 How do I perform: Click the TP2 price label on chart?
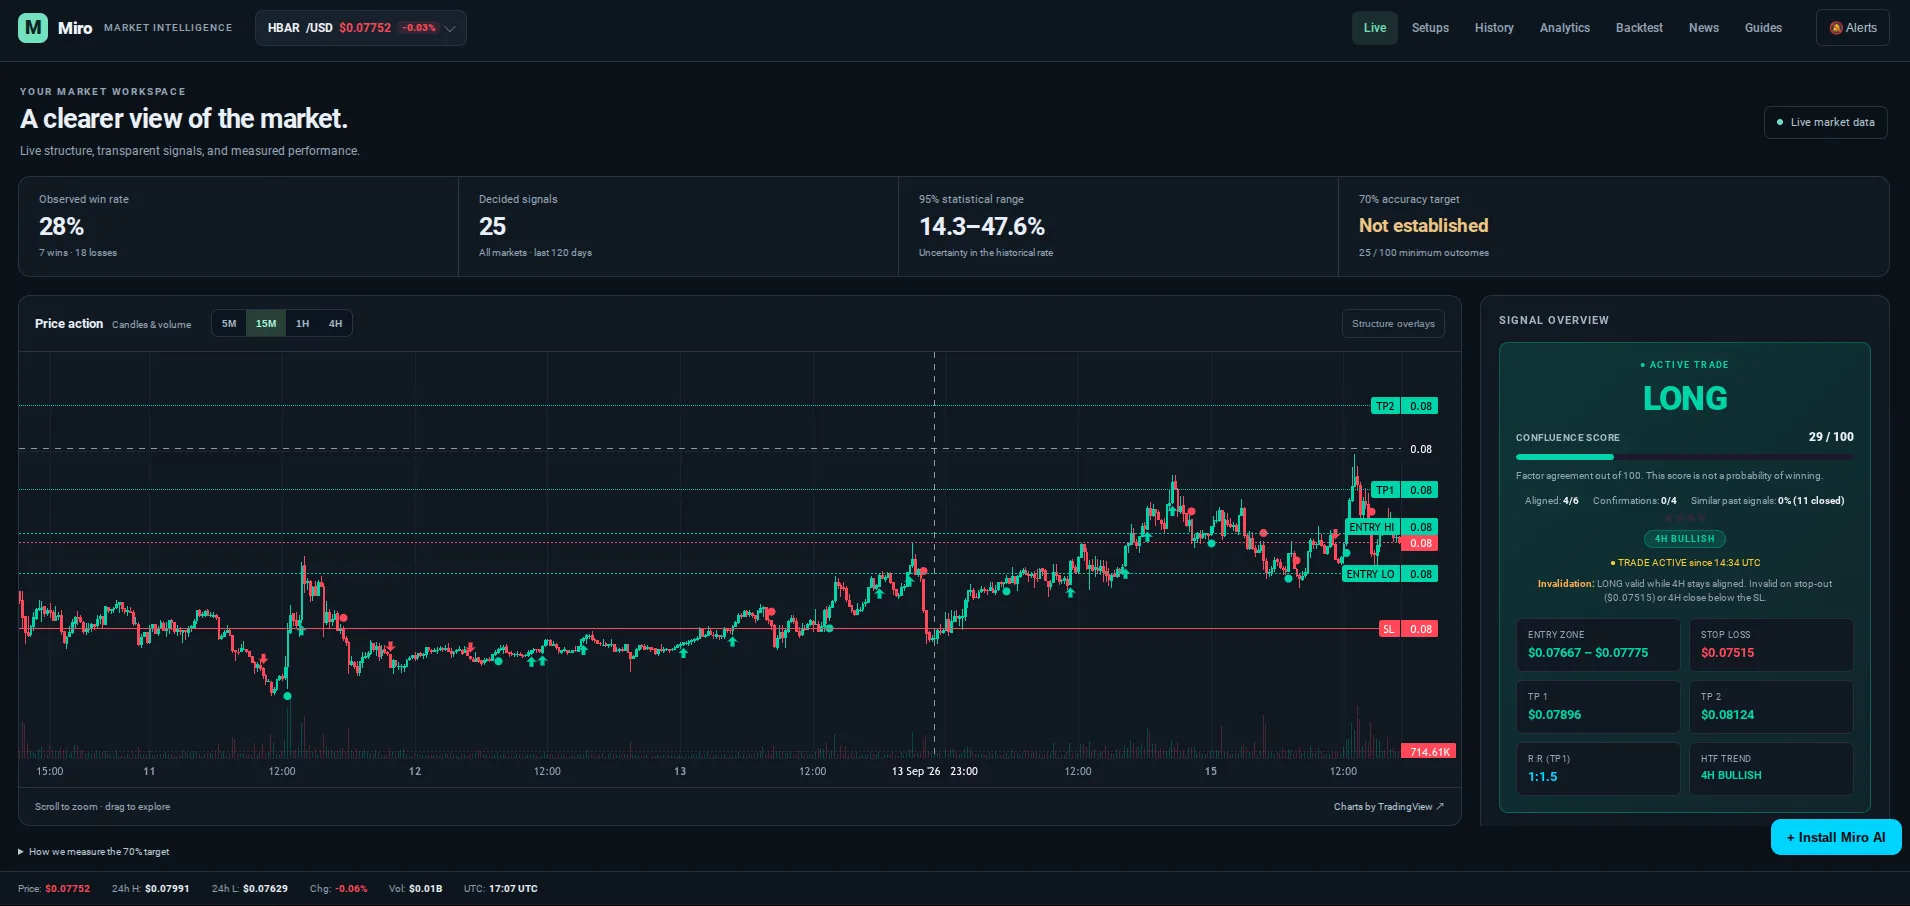[x=1404, y=406]
